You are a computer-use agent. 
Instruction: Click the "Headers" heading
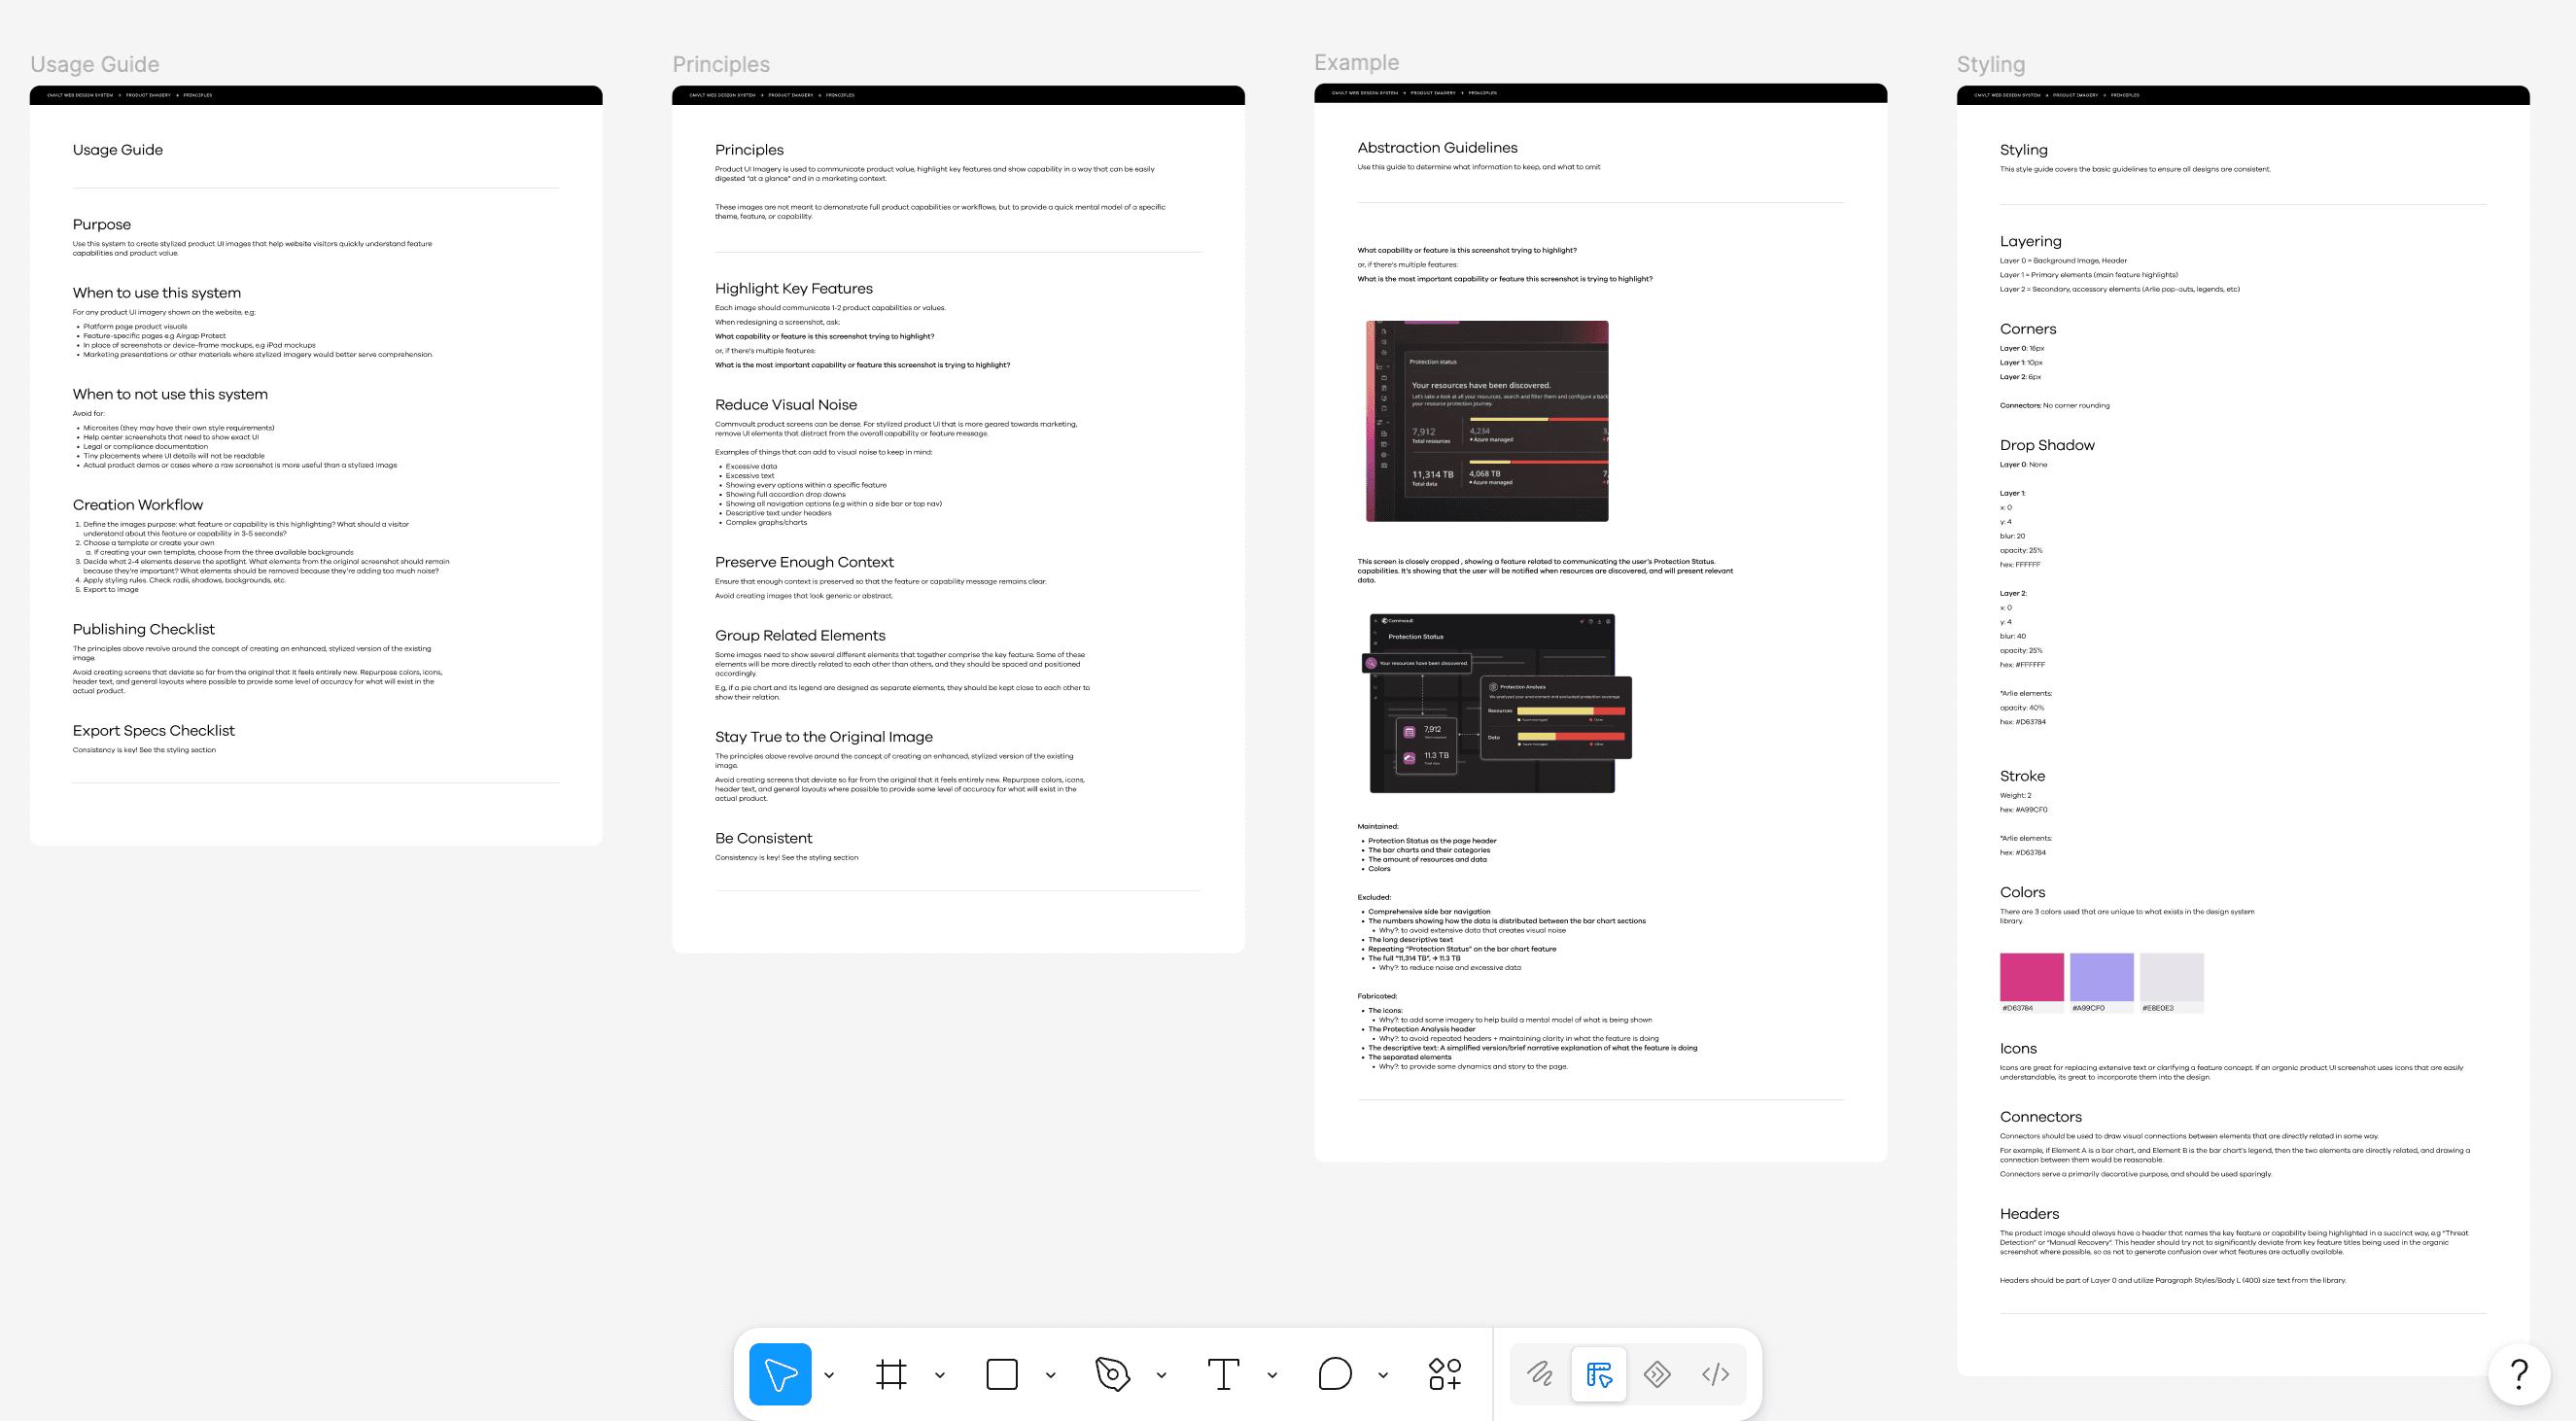pyautogui.click(x=2029, y=1214)
